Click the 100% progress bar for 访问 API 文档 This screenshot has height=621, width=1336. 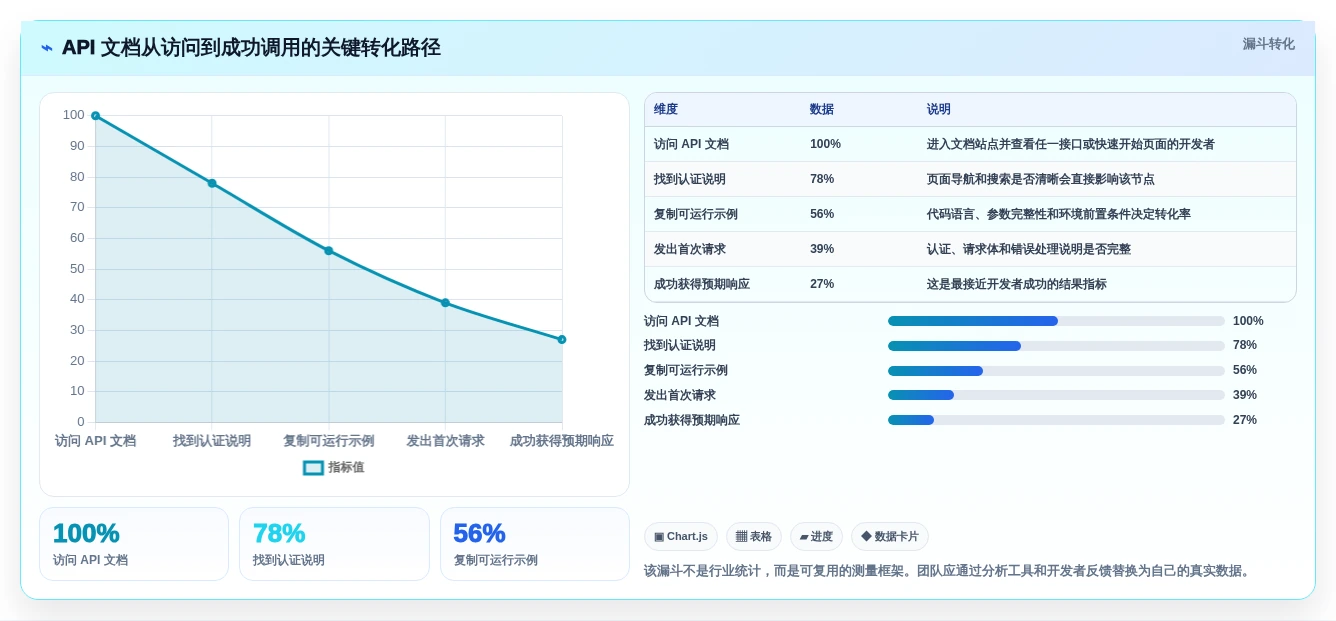[x=1056, y=321]
